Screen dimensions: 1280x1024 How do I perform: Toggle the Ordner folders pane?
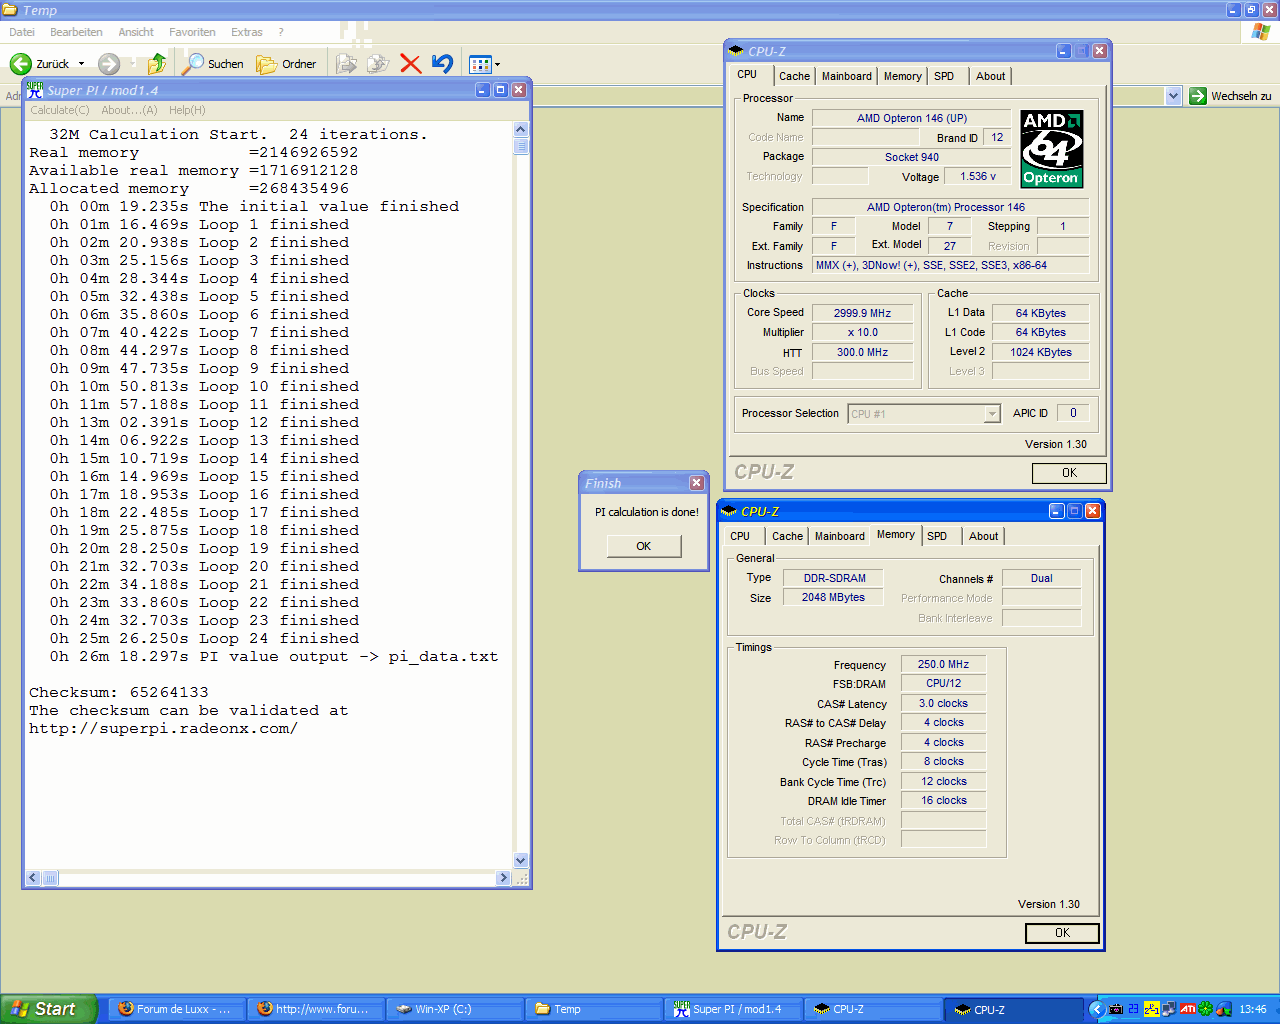pos(286,64)
